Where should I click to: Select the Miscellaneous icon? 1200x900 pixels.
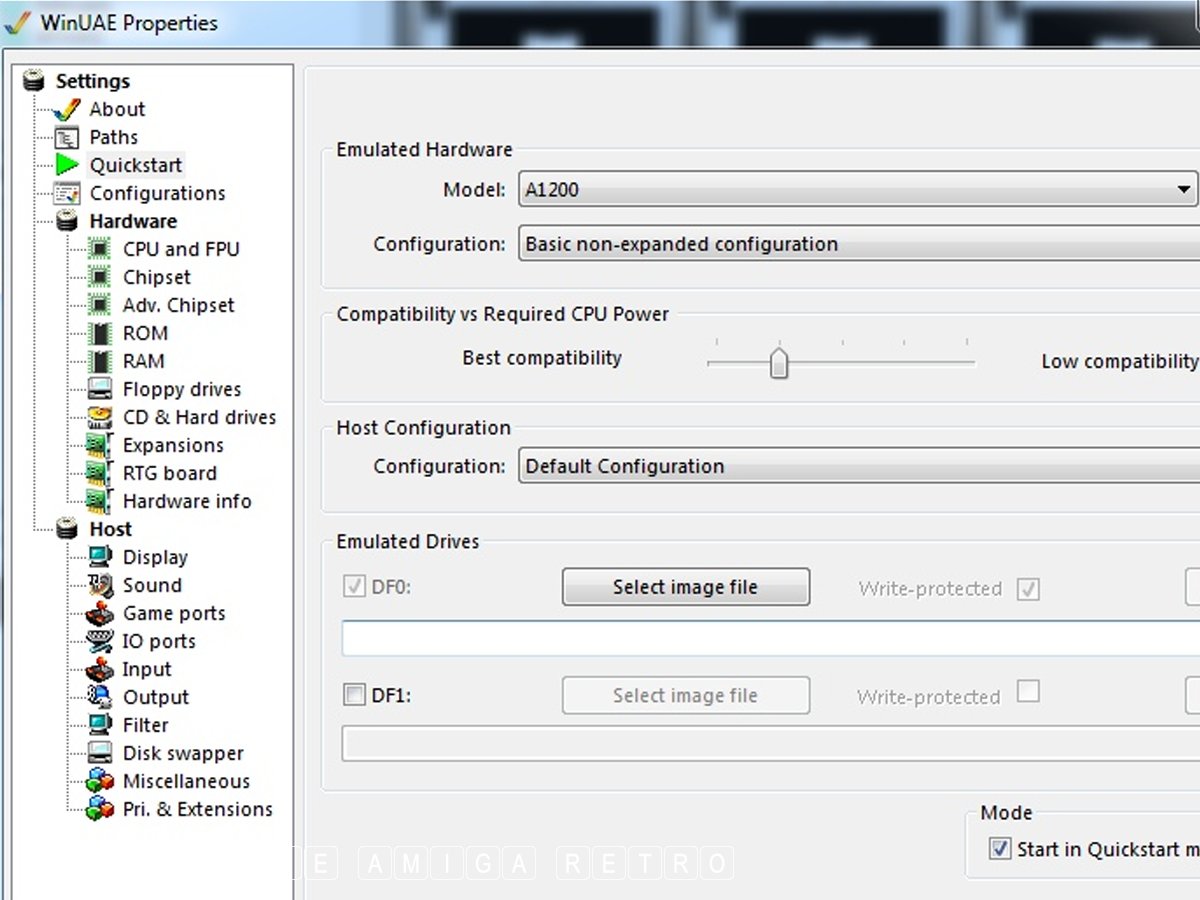[100, 781]
